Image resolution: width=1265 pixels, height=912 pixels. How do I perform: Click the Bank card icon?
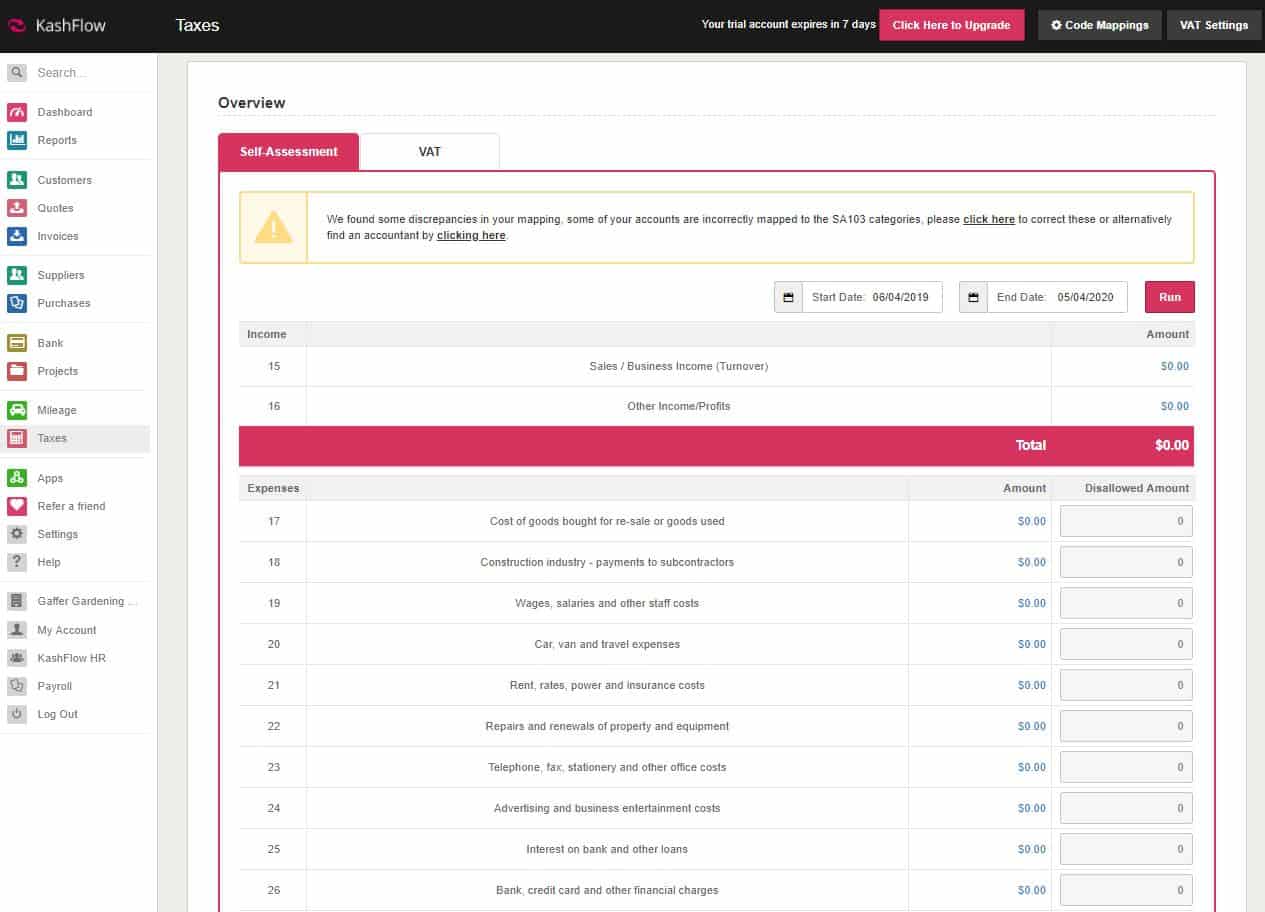[17, 343]
